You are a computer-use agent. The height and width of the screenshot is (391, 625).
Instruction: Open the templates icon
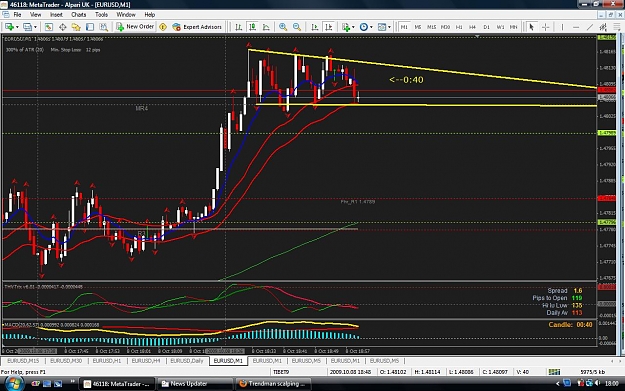click(381, 27)
